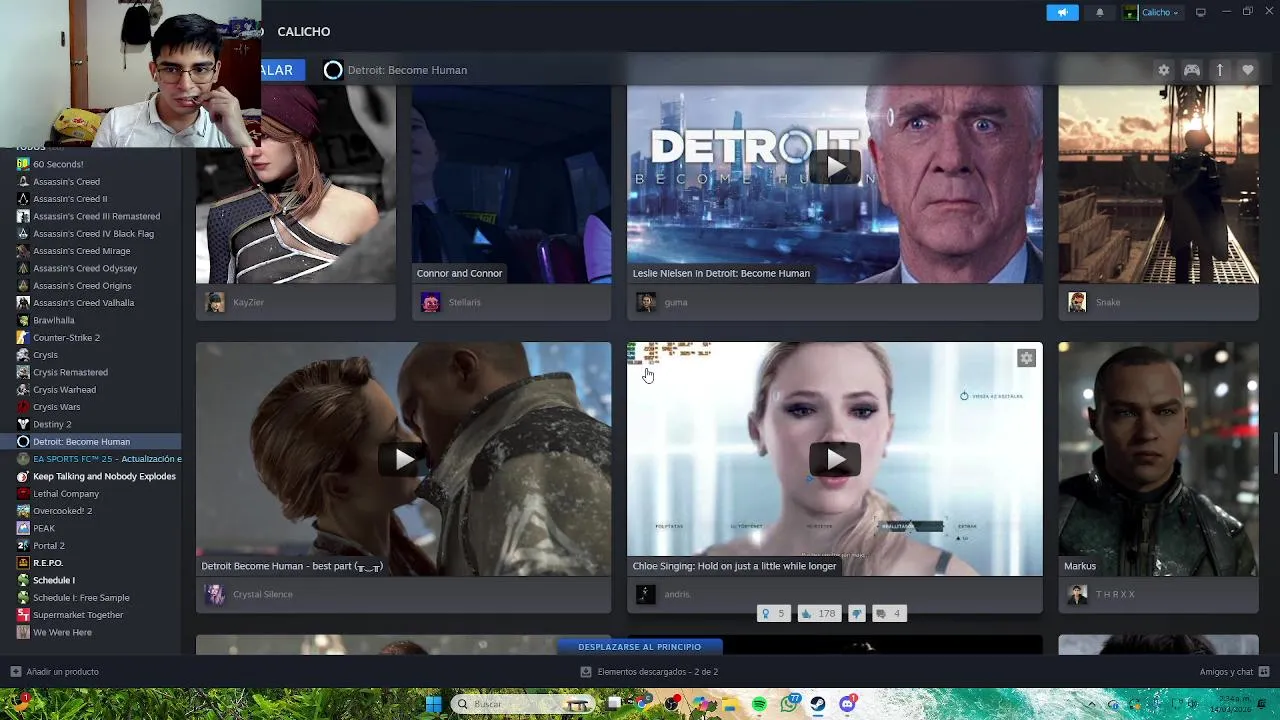Open WhatsApp from the taskbar
Viewport: 1280px width, 720px height.
(789, 704)
